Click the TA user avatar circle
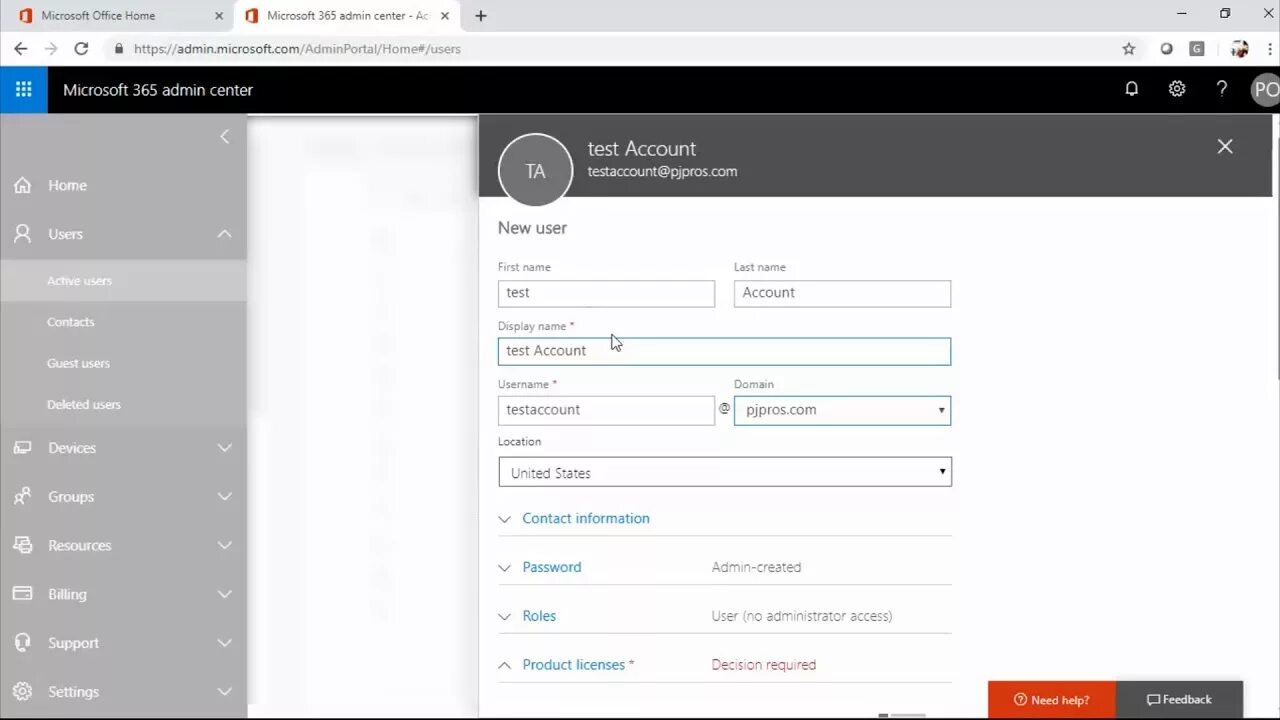The height and width of the screenshot is (720, 1280). pos(535,171)
